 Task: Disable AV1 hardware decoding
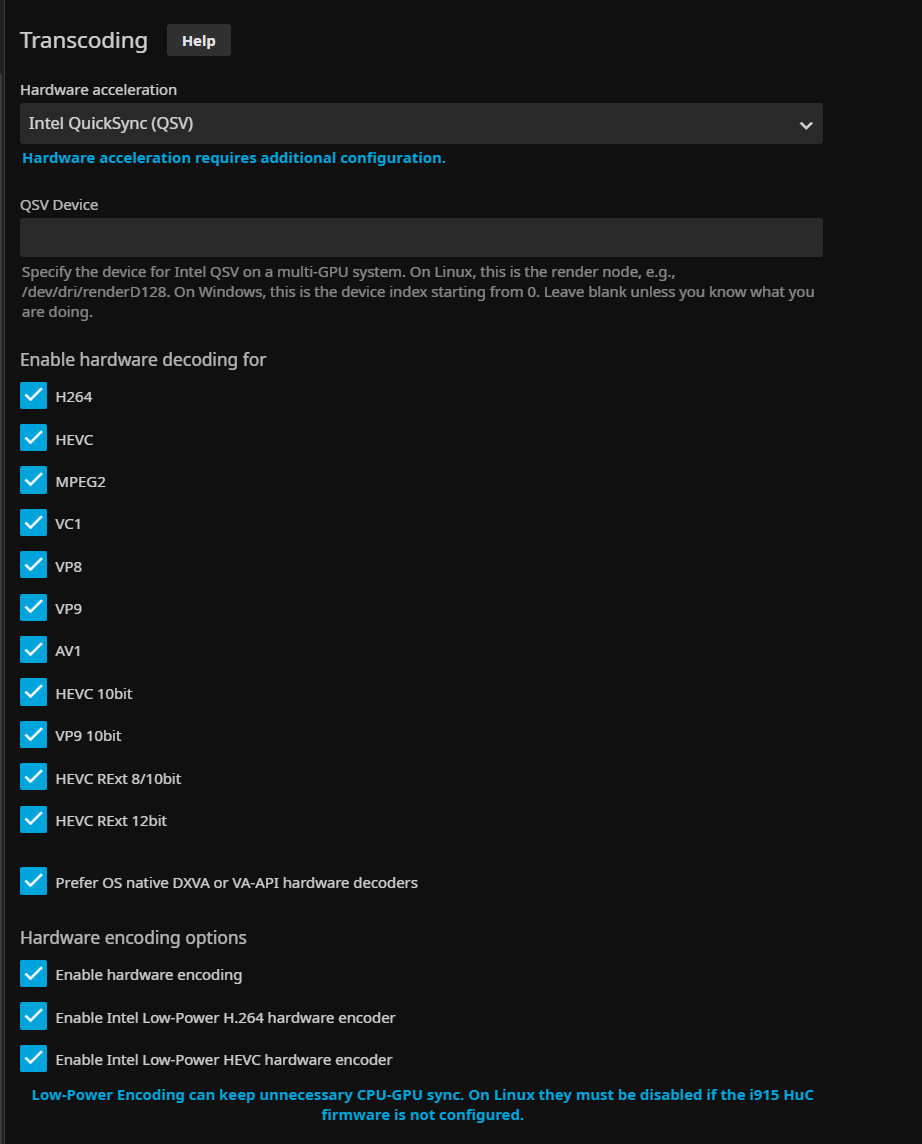point(34,650)
